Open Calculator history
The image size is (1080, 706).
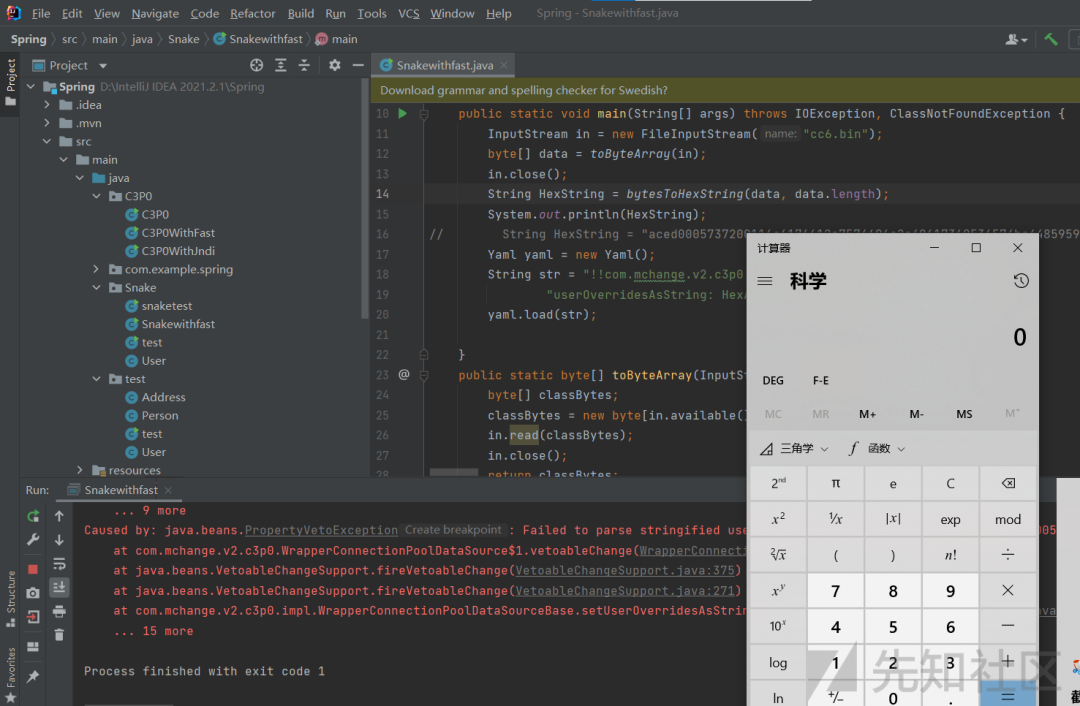click(1021, 280)
